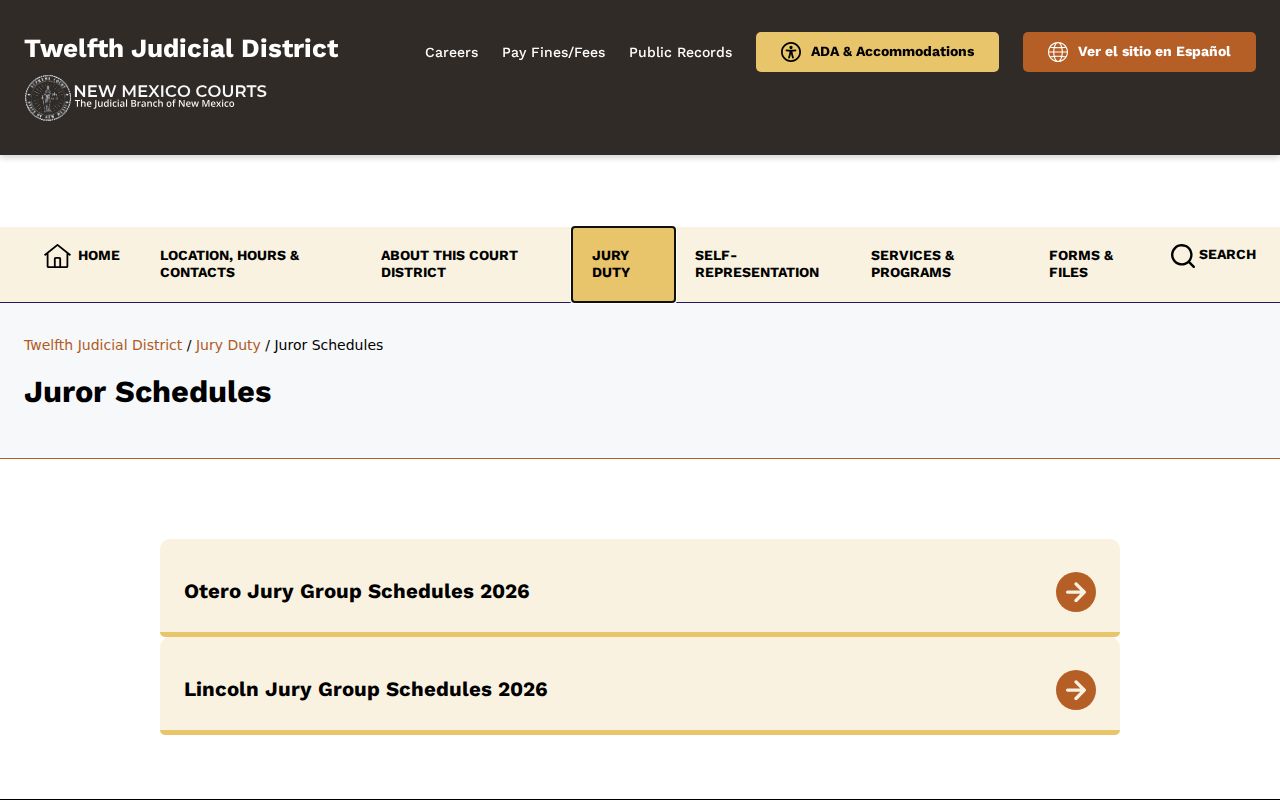Open Forms & Files menu
The width and height of the screenshot is (1280, 800).
tap(1081, 264)
